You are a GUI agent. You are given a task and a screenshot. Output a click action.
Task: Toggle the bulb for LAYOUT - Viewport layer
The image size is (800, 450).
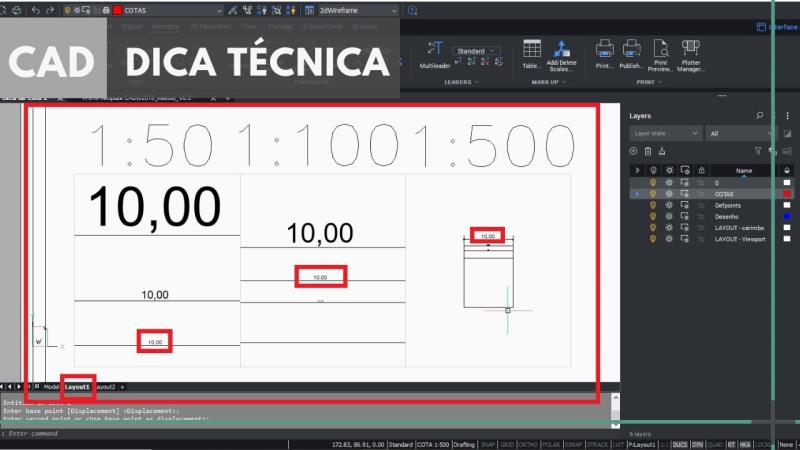[x=653, y=239]
